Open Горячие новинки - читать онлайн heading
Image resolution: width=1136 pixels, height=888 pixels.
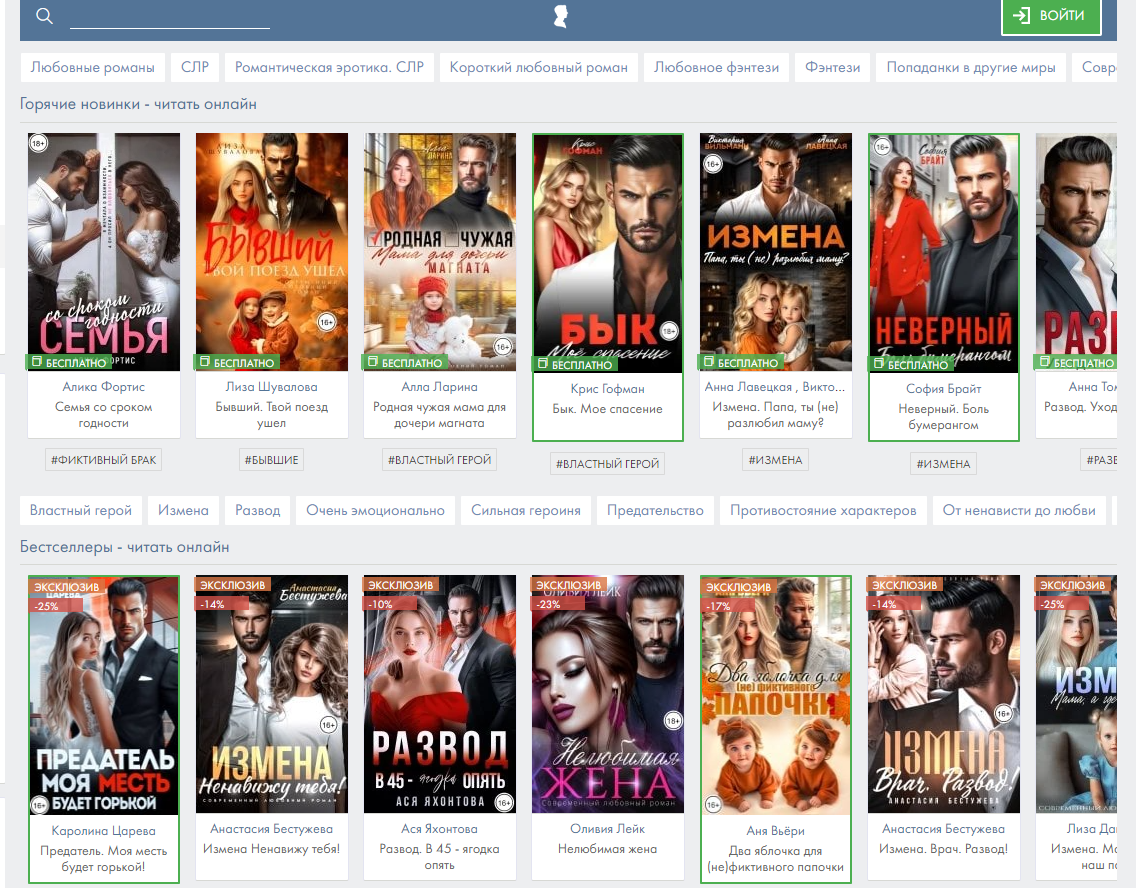coord(138,104)
